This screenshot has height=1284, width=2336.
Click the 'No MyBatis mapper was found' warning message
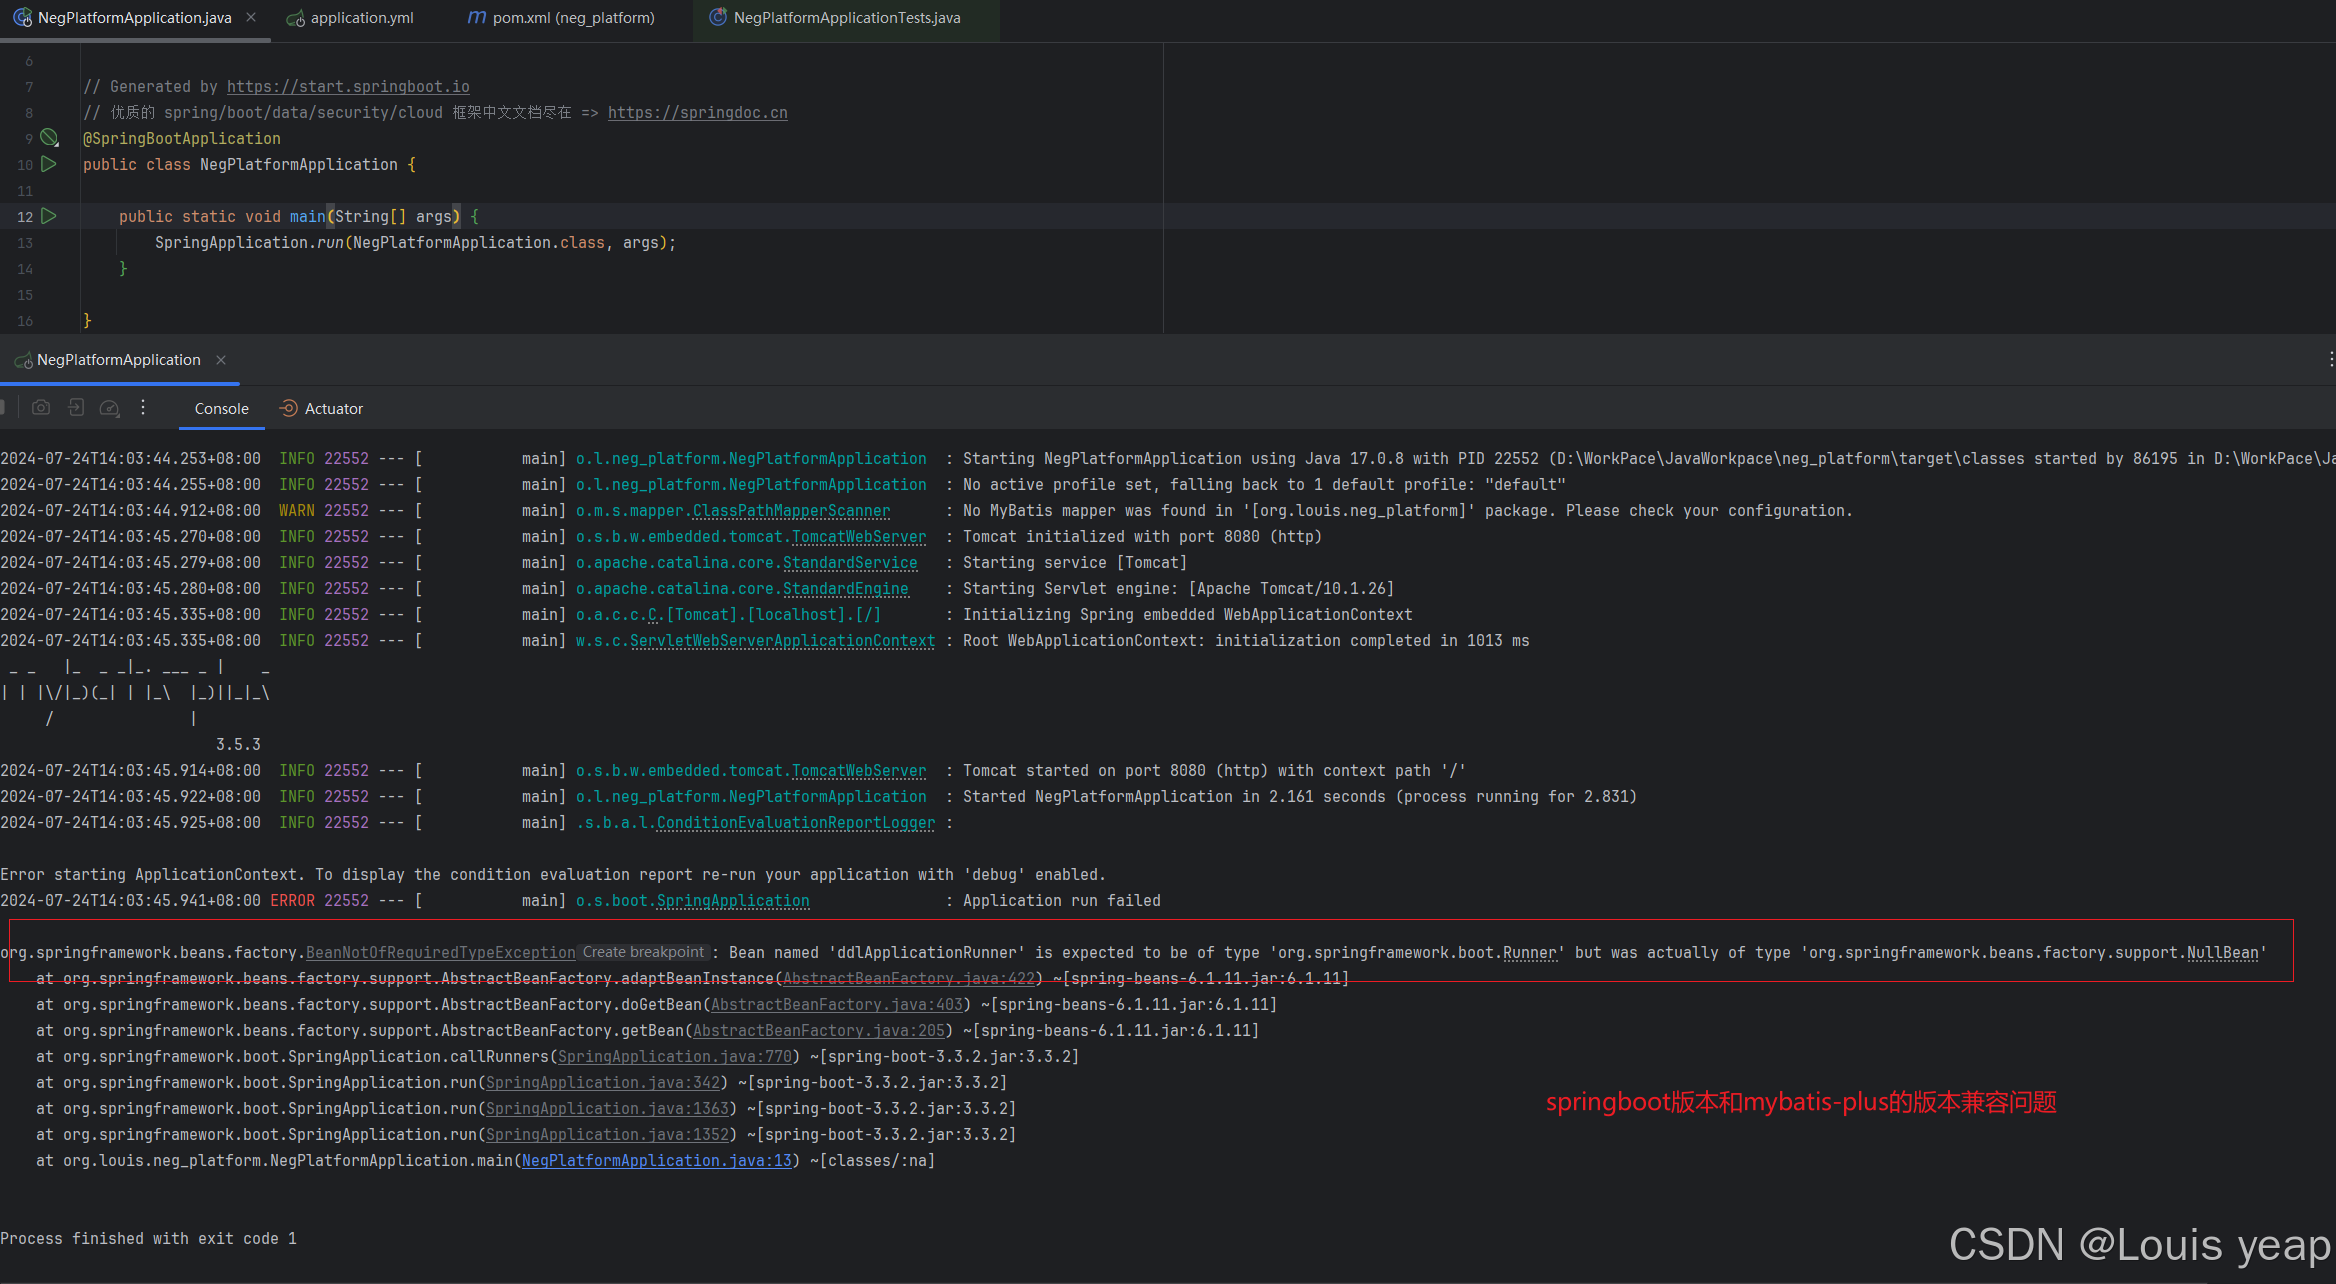pos(1408,511)
